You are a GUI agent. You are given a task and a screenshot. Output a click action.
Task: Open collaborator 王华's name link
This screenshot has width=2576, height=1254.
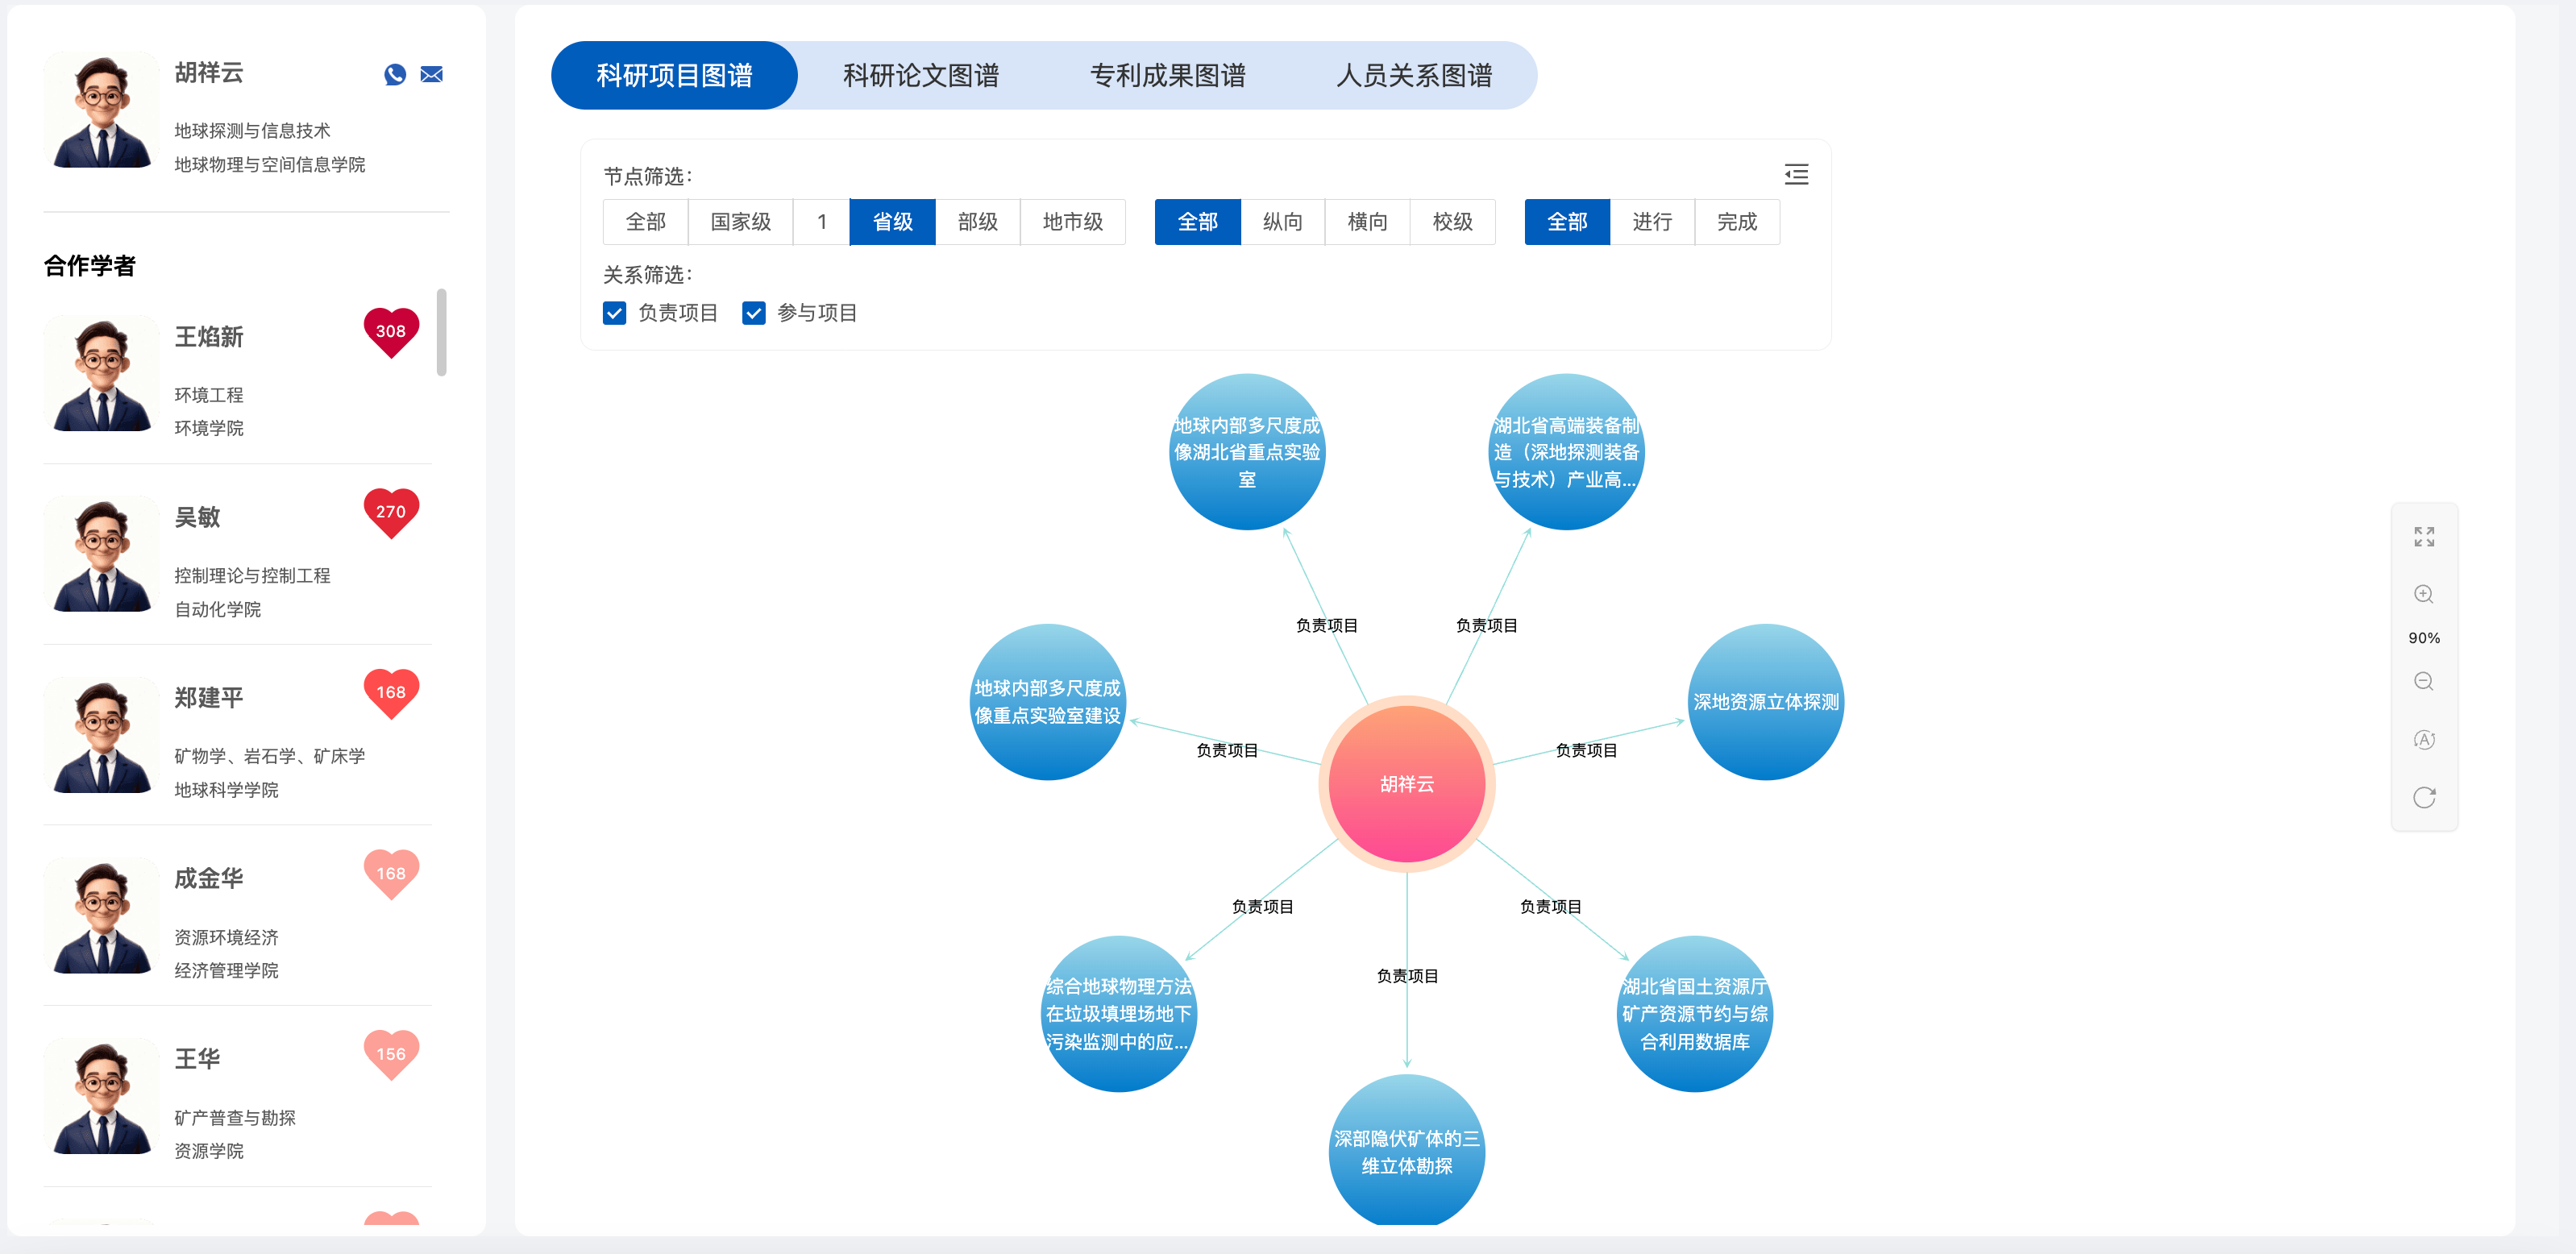197,1060
